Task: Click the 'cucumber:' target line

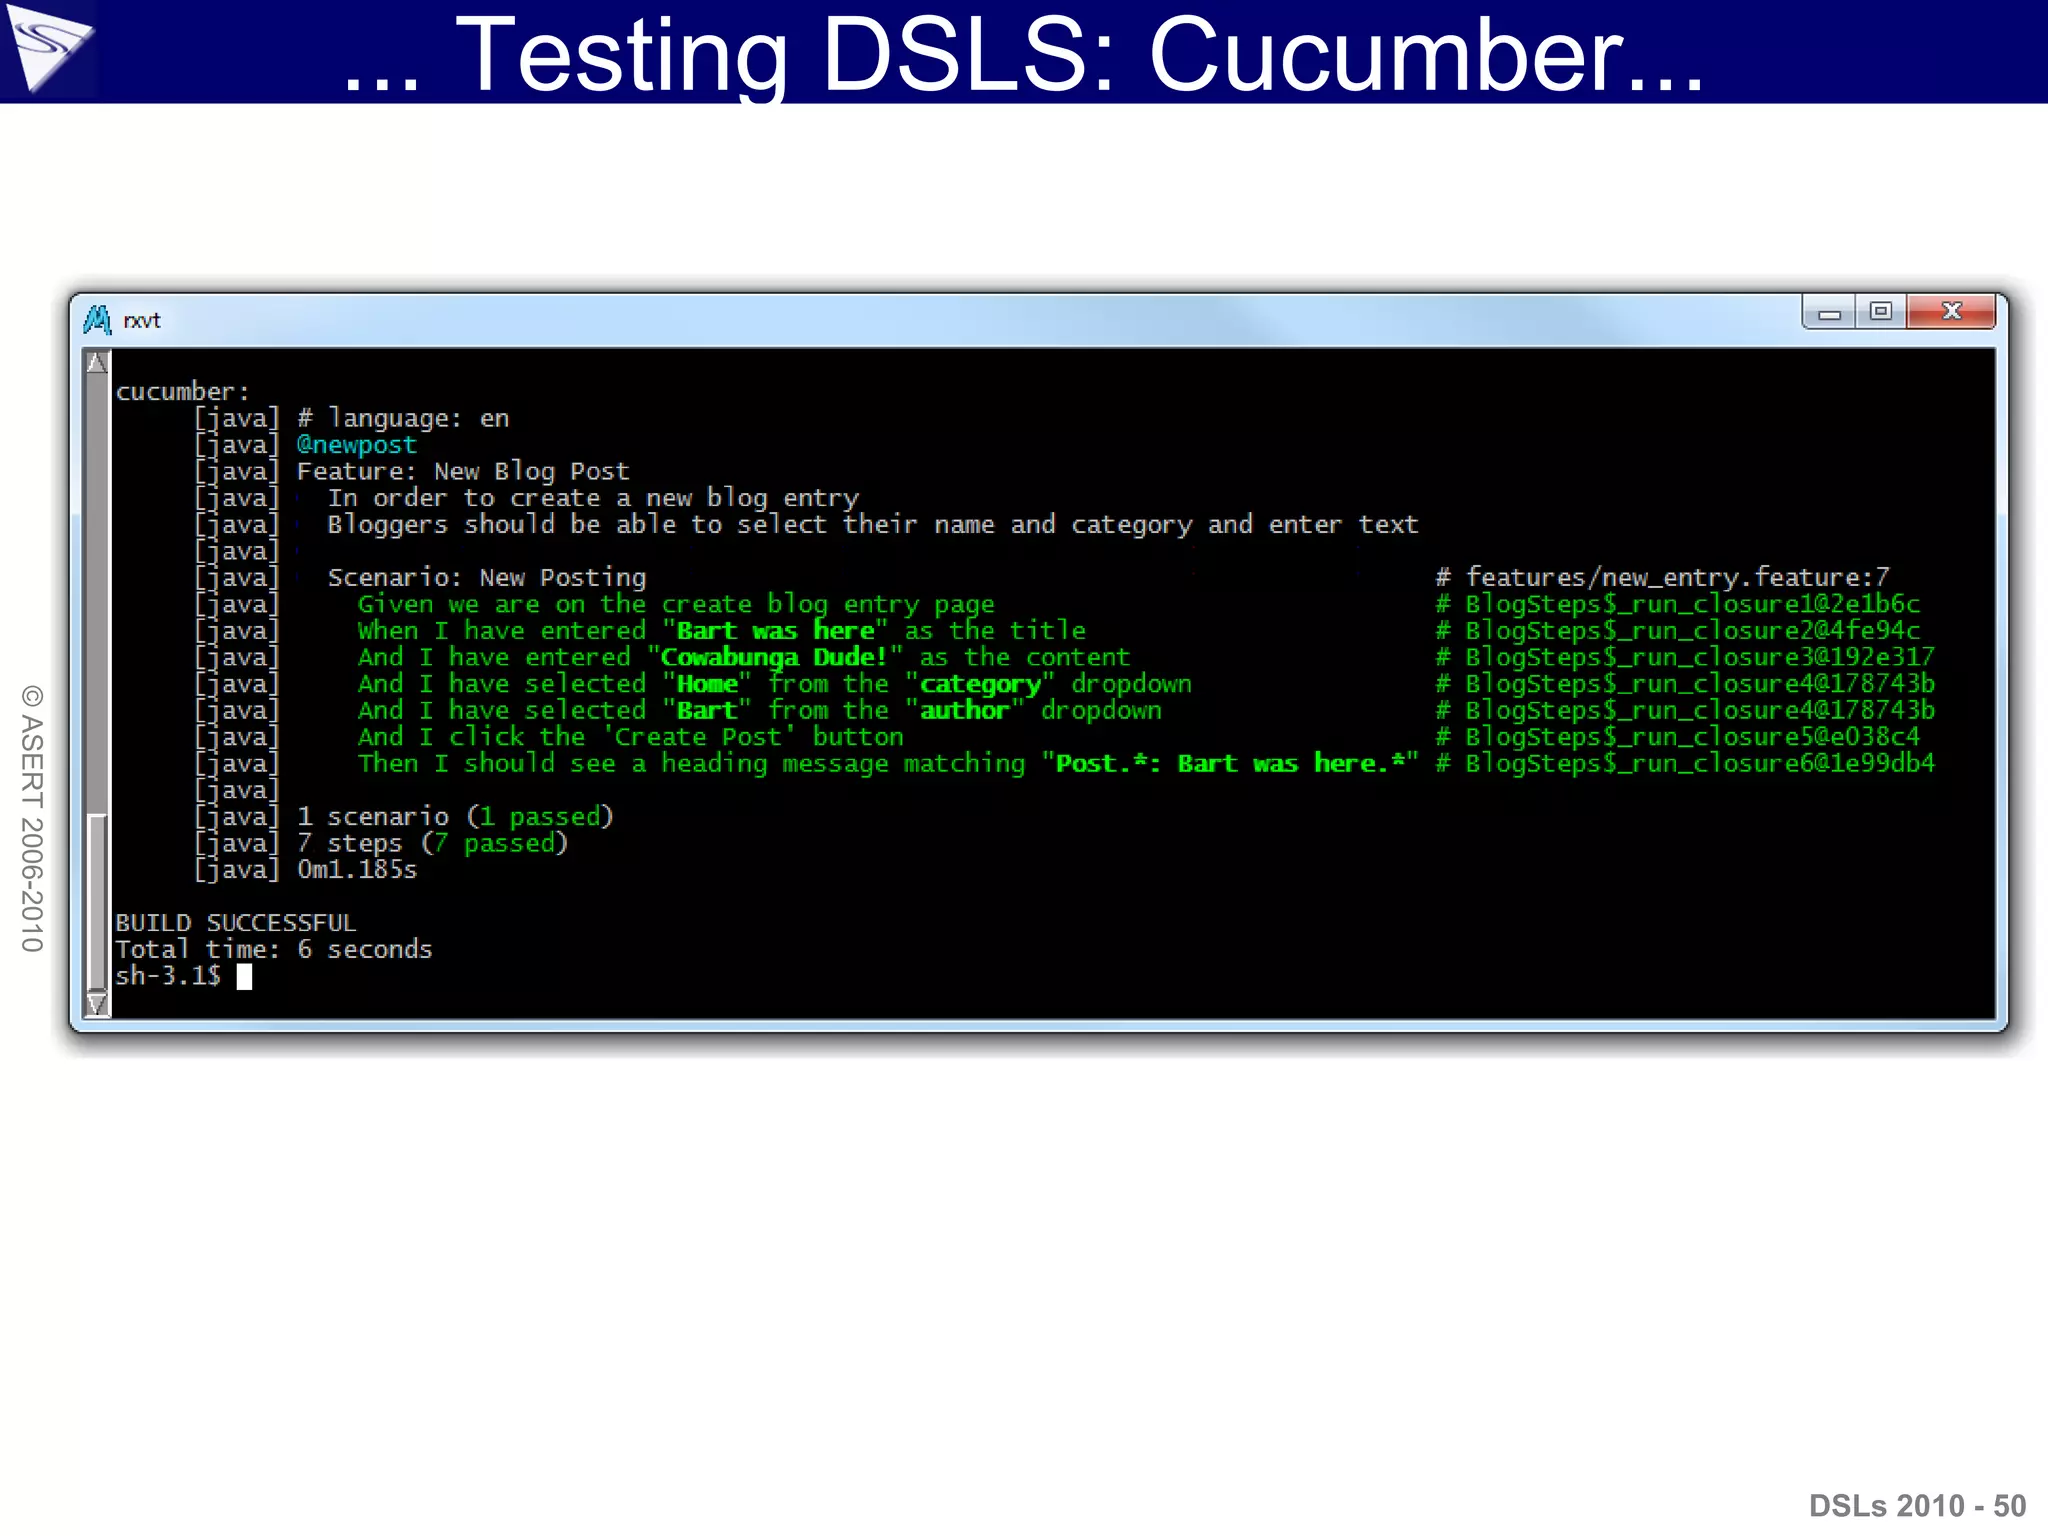Action: [x=182, y=392]
